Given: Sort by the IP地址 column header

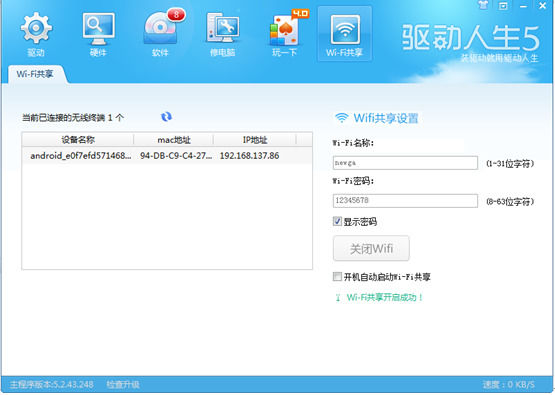Looking at the screenshot, I should click(x=255, y=140).
